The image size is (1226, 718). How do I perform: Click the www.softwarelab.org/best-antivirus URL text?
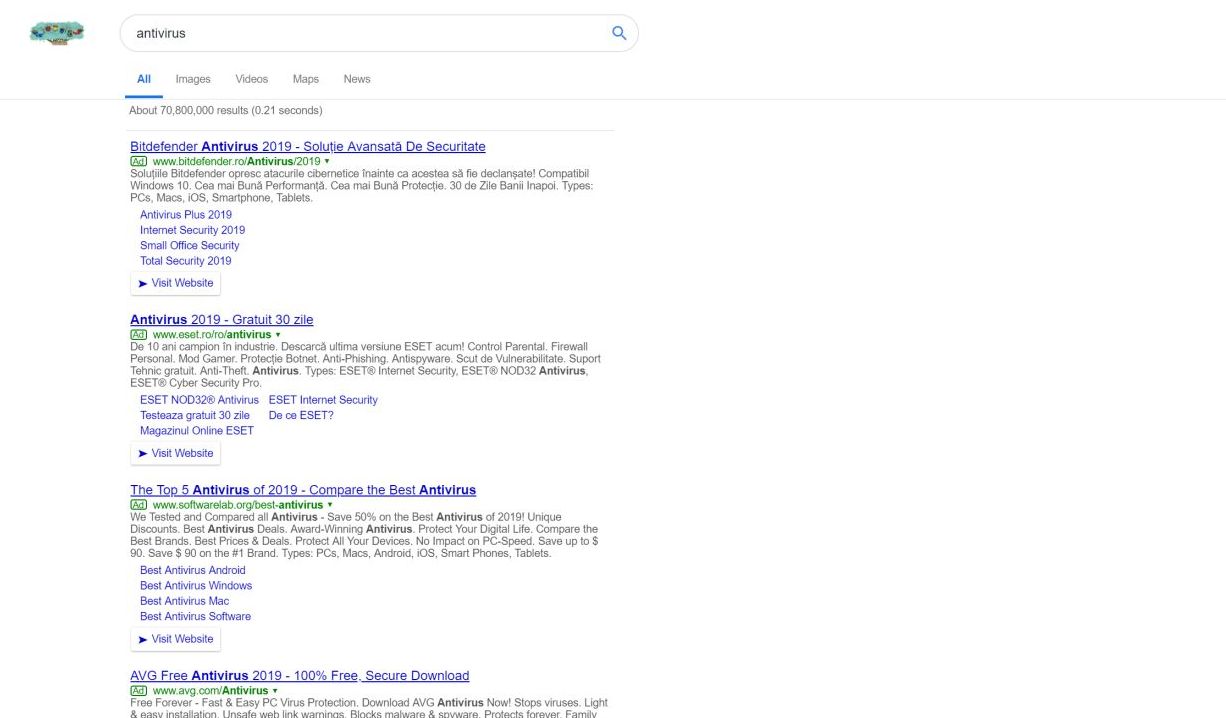click(238, 505)
